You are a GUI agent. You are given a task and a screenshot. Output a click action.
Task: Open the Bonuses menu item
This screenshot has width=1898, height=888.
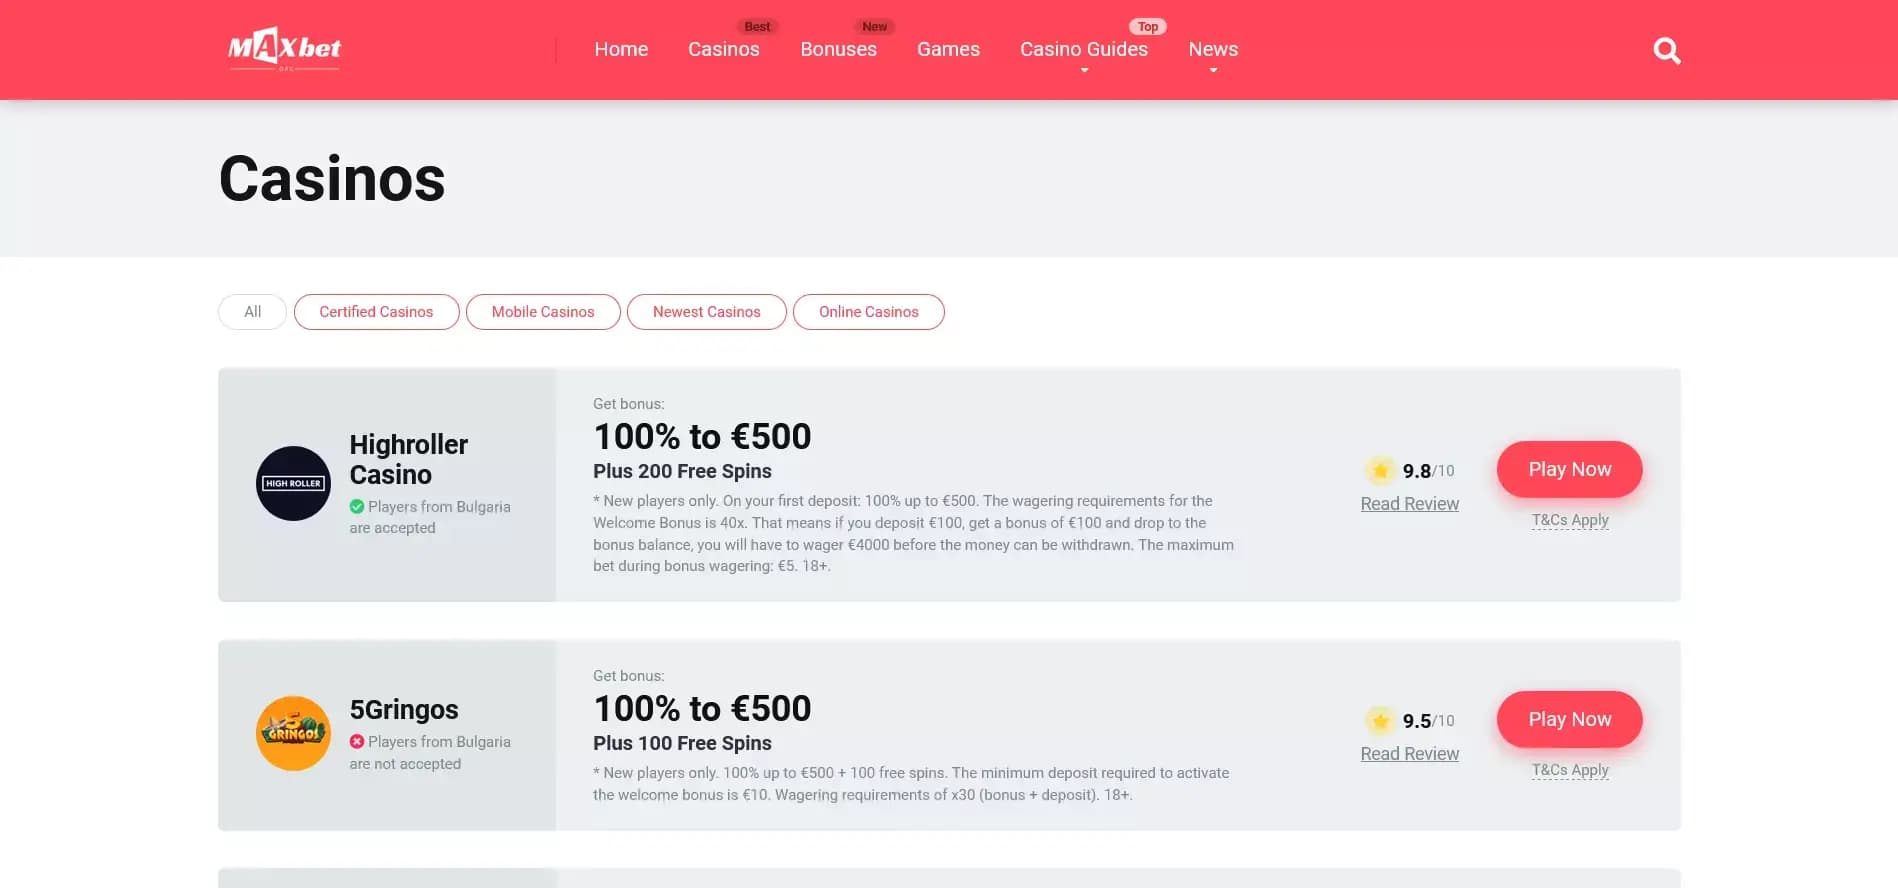click(838, 49)
